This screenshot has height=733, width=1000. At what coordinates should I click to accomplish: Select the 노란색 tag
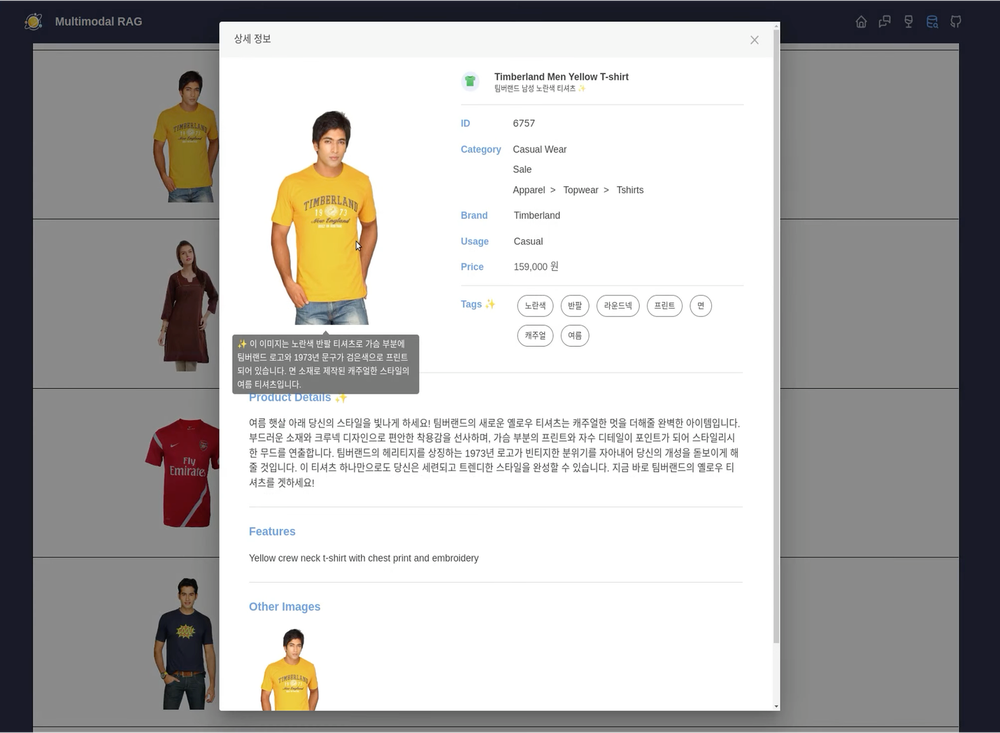coord(535,306)
